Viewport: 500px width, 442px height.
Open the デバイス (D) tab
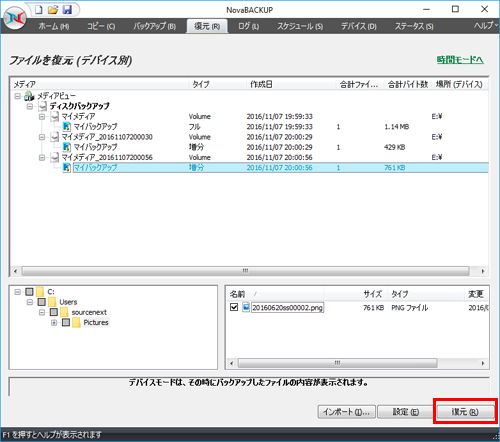click(358, 26)
